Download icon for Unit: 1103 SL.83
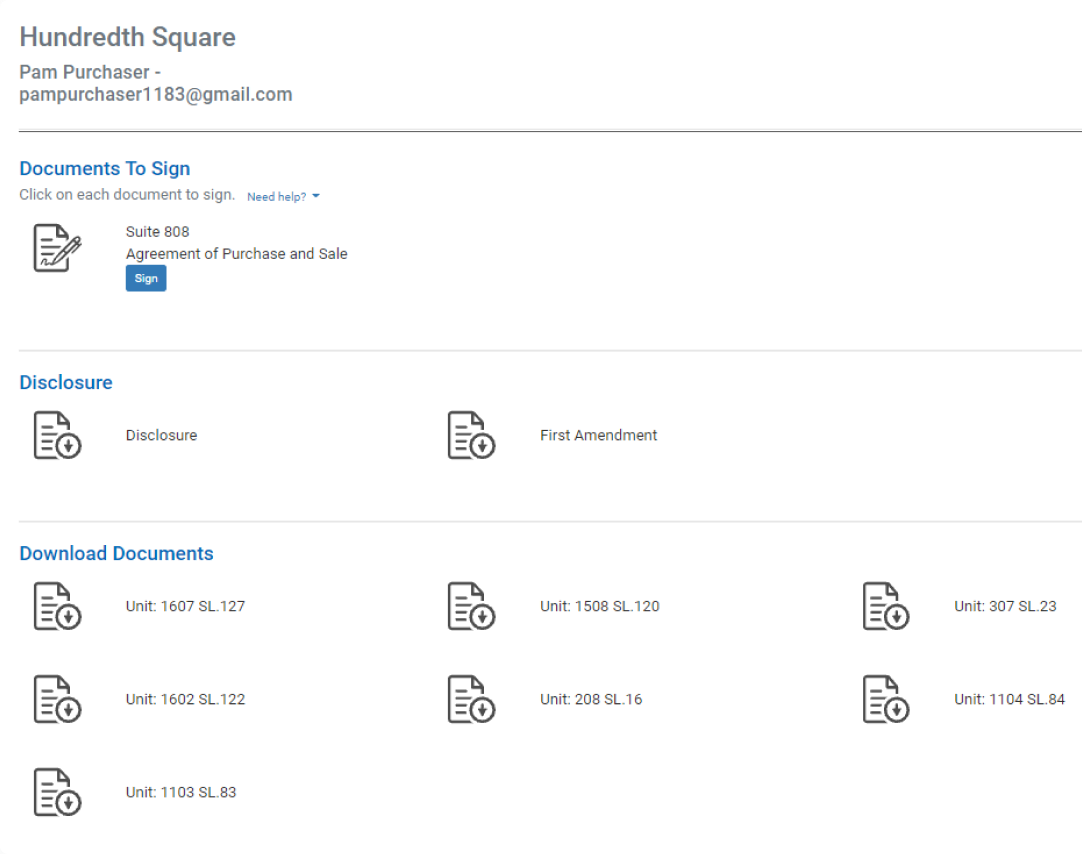 point(57,793)
